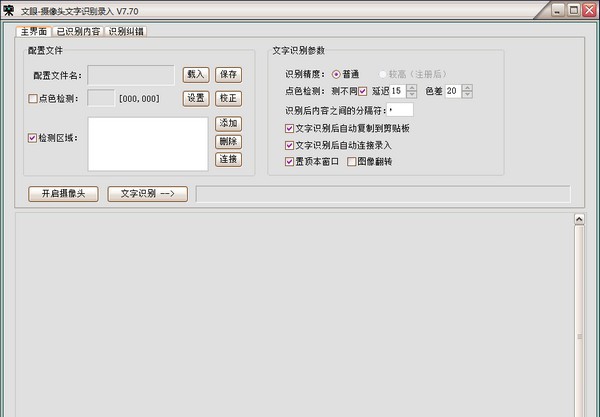Minimize the 文眼 window

[x=558, y=10]
